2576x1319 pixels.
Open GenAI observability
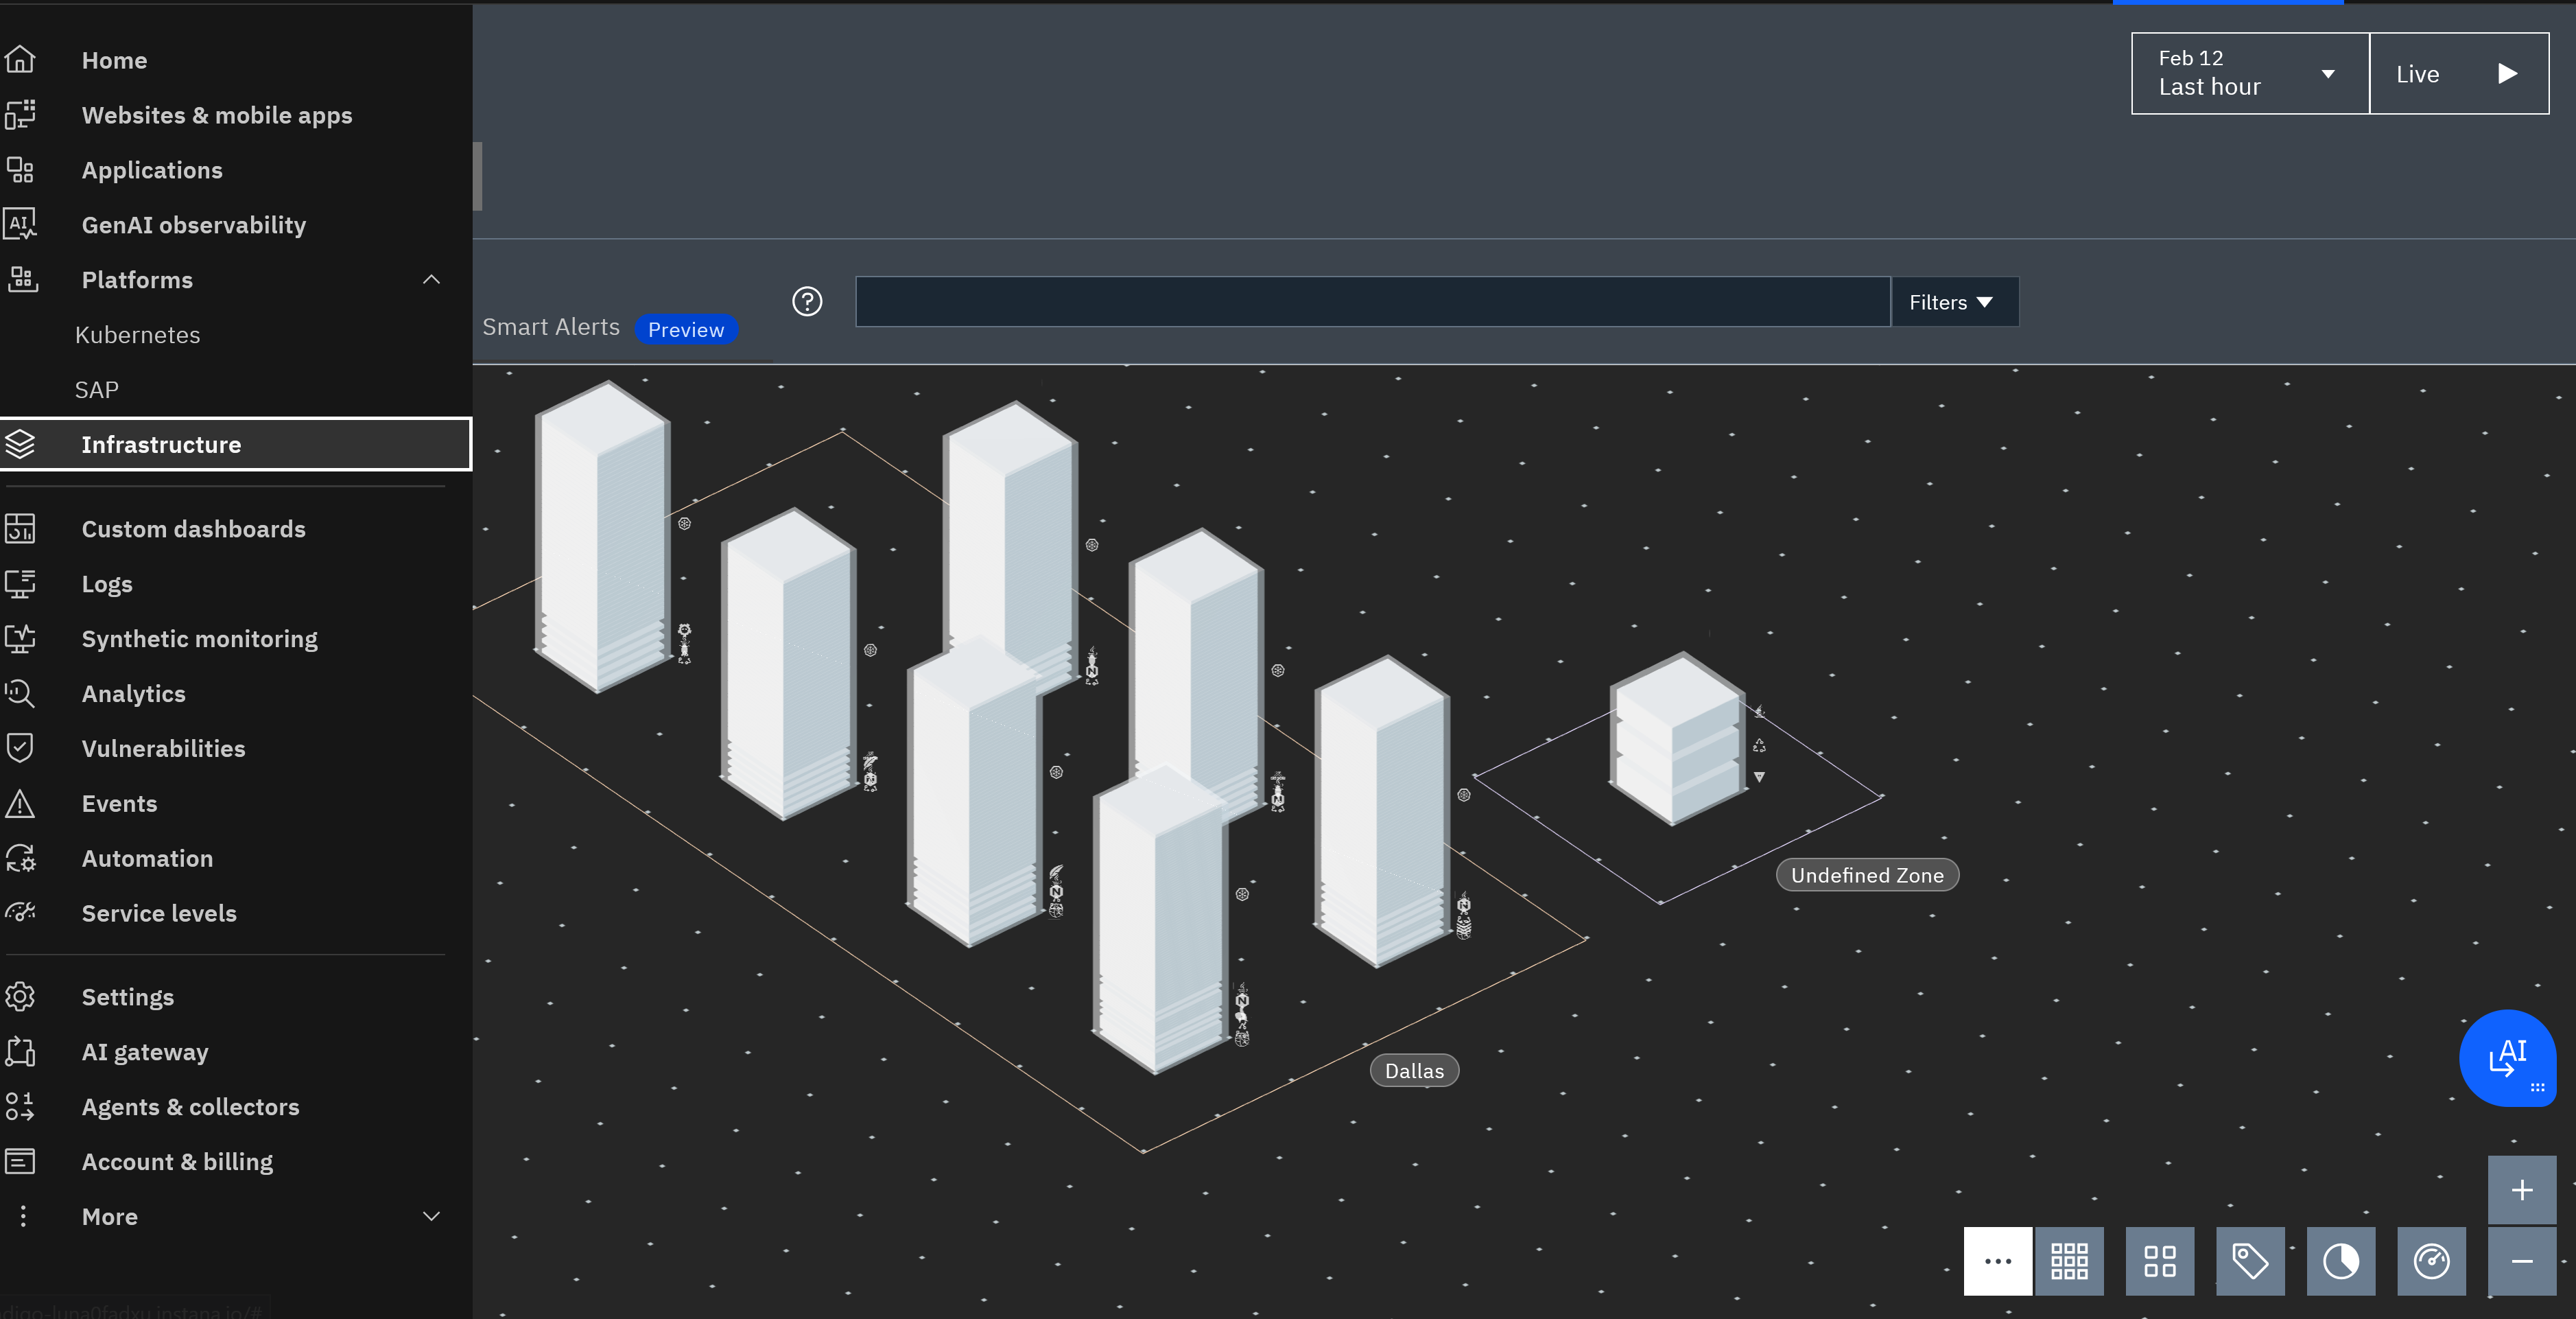(236, 225)
